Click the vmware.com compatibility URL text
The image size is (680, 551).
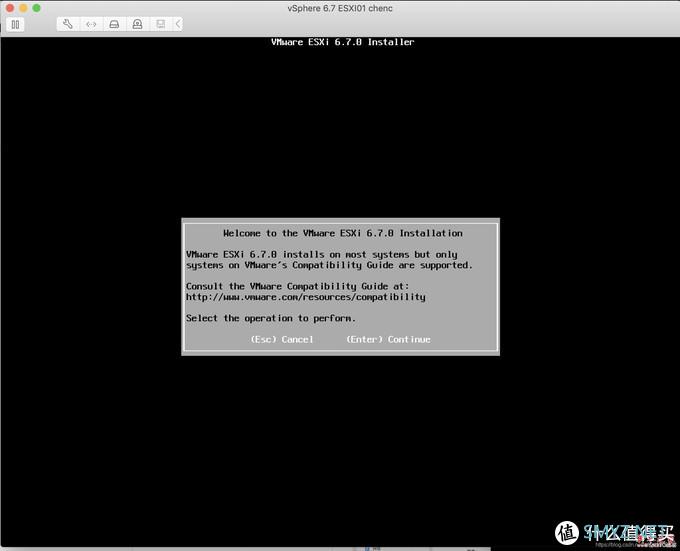point(306,297)
